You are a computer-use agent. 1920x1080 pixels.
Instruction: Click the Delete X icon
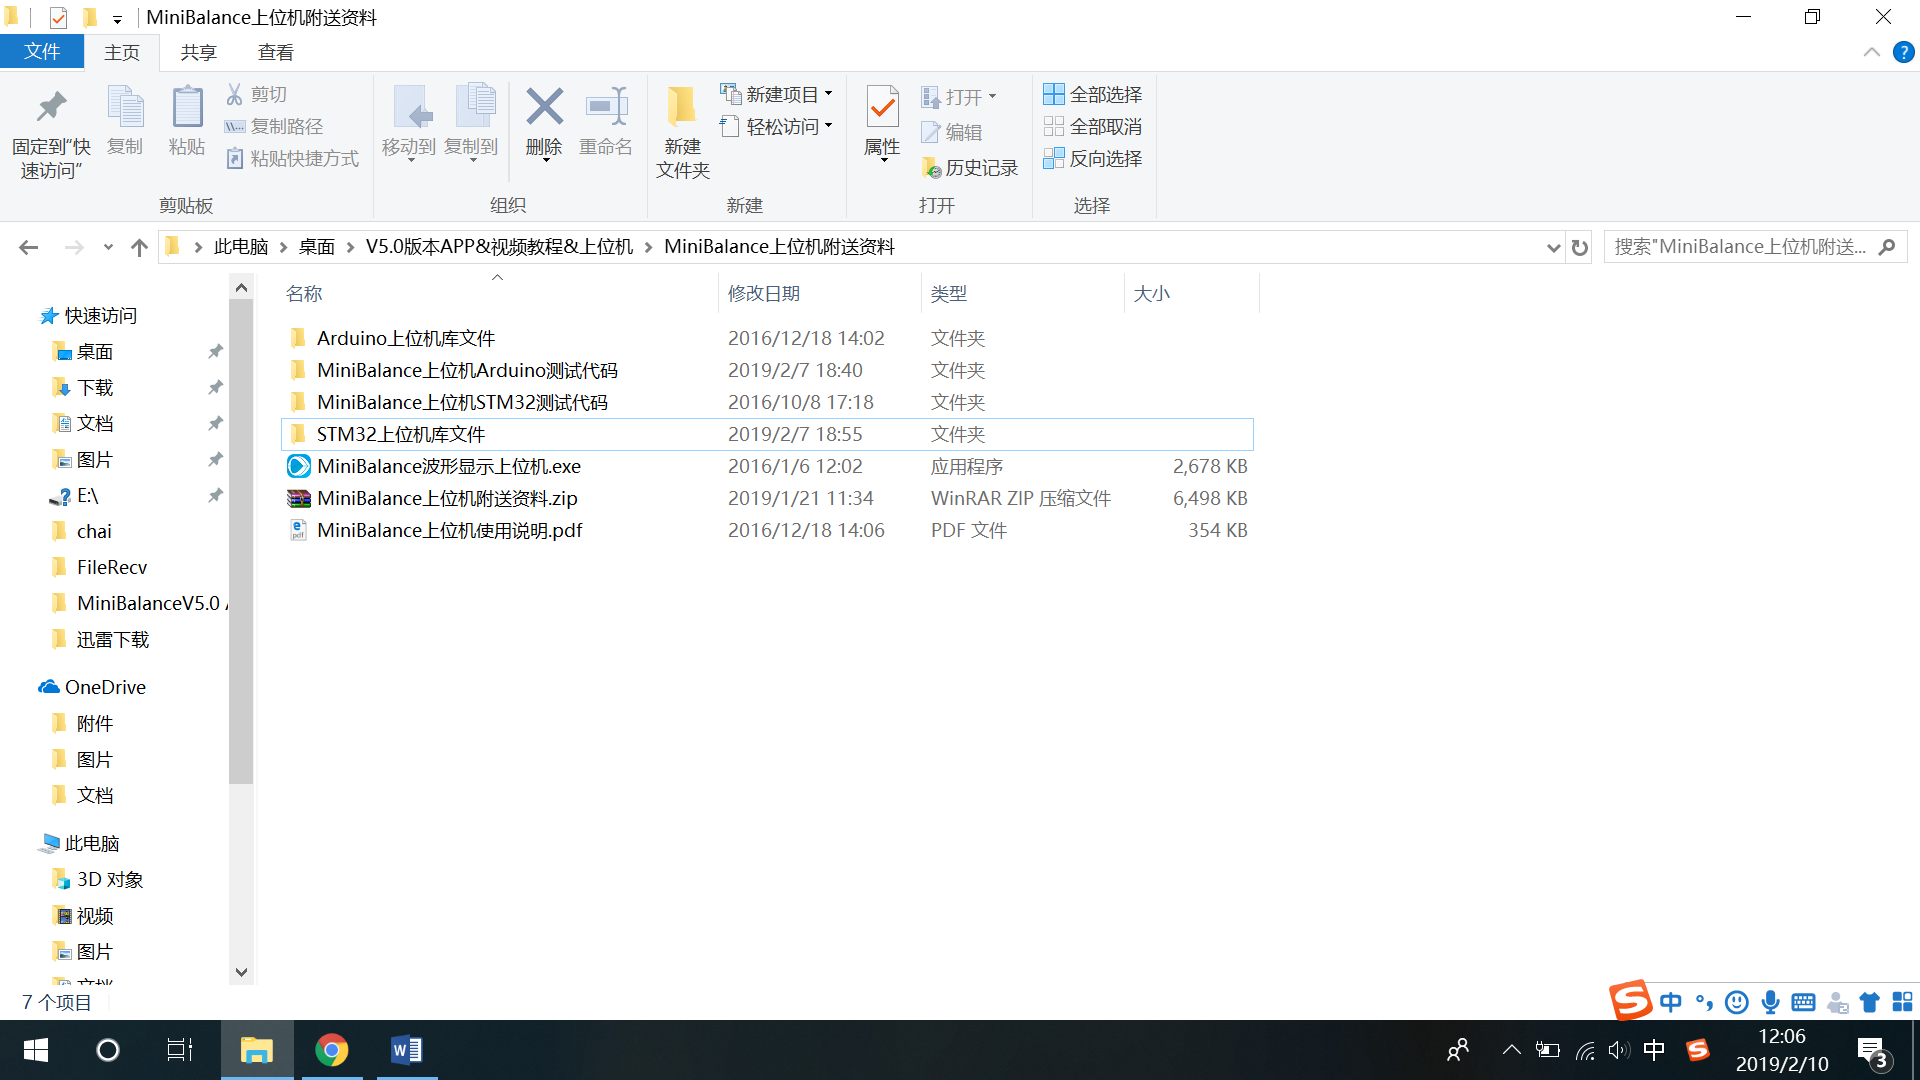point(544,107)
